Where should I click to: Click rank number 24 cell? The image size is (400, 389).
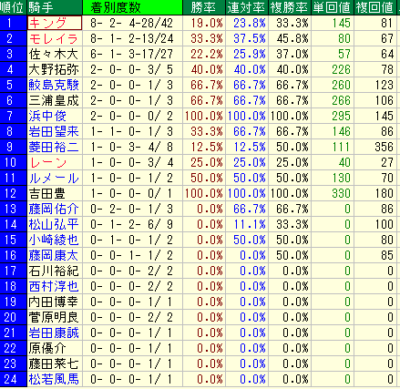[13, 380]
